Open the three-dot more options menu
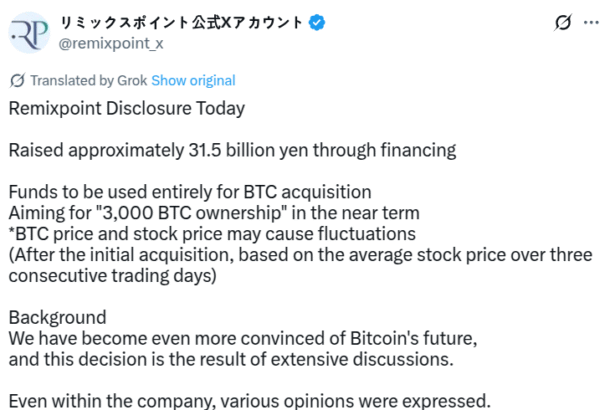 tap(597, 22)
